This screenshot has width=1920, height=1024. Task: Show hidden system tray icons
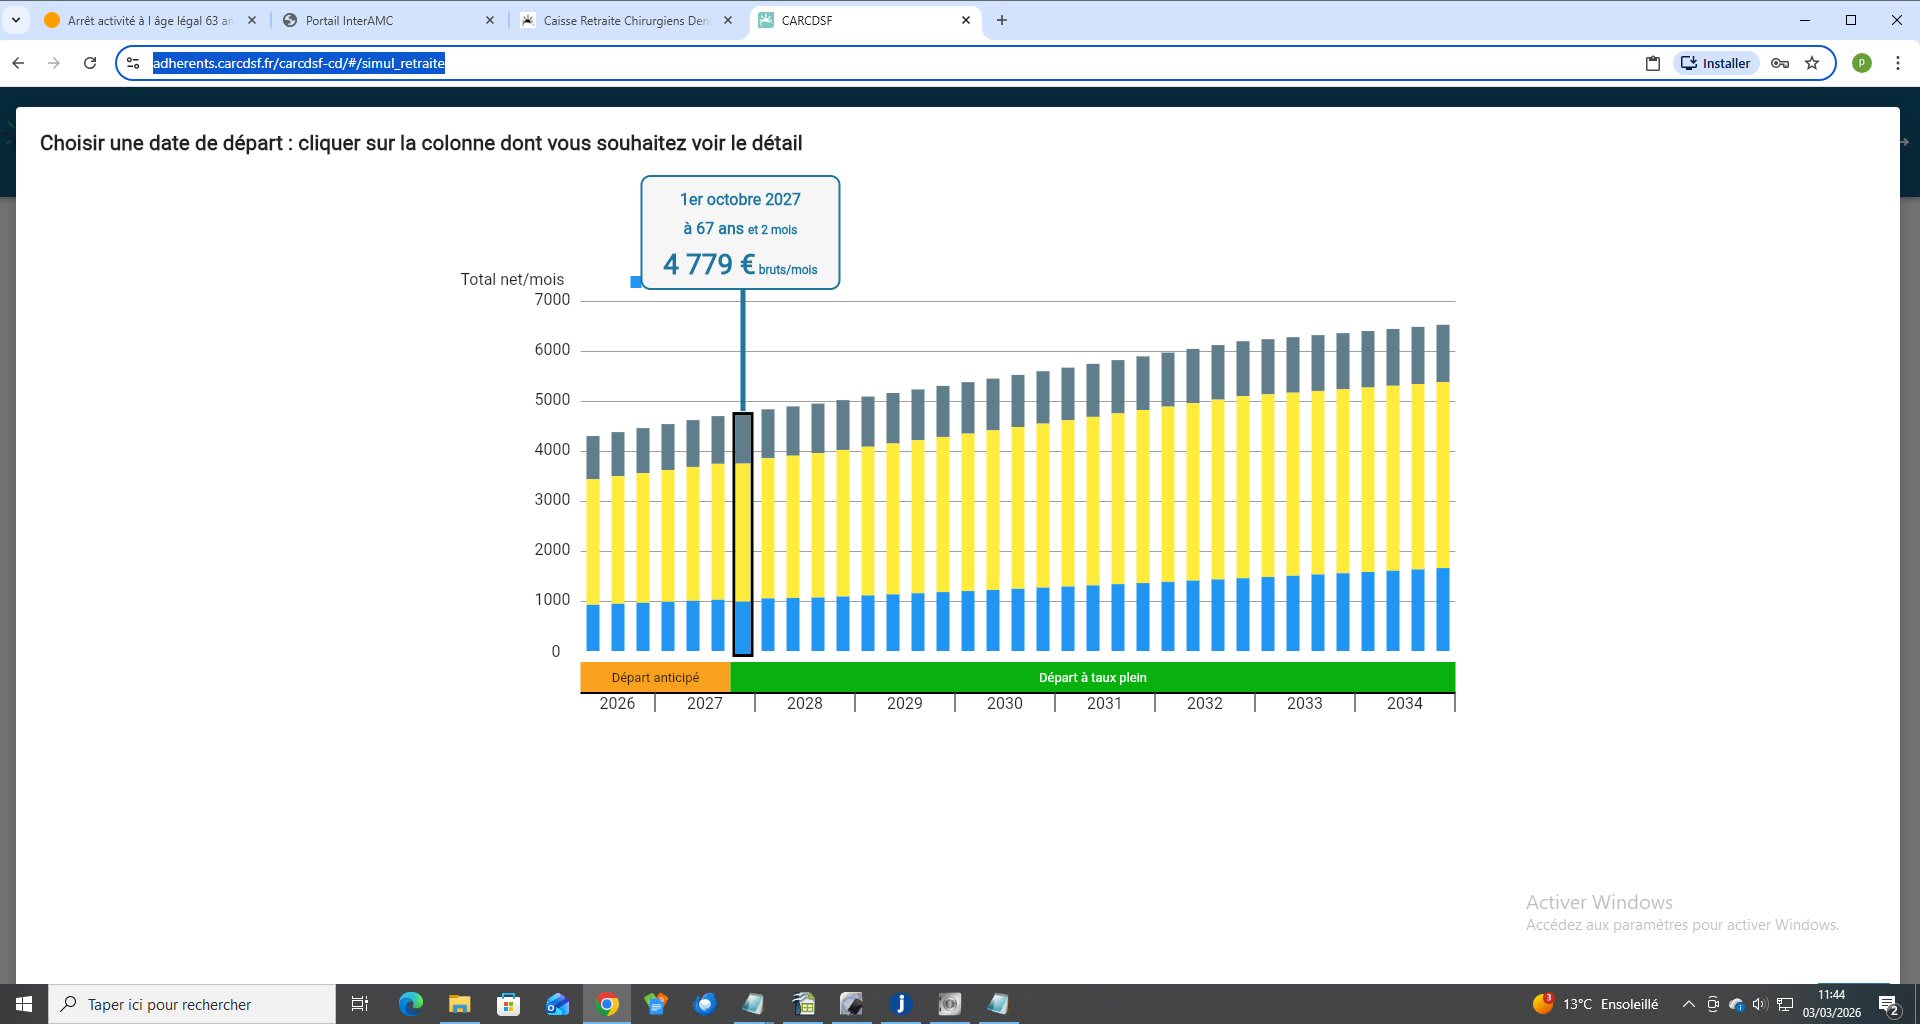[x=1689, y=1004]
